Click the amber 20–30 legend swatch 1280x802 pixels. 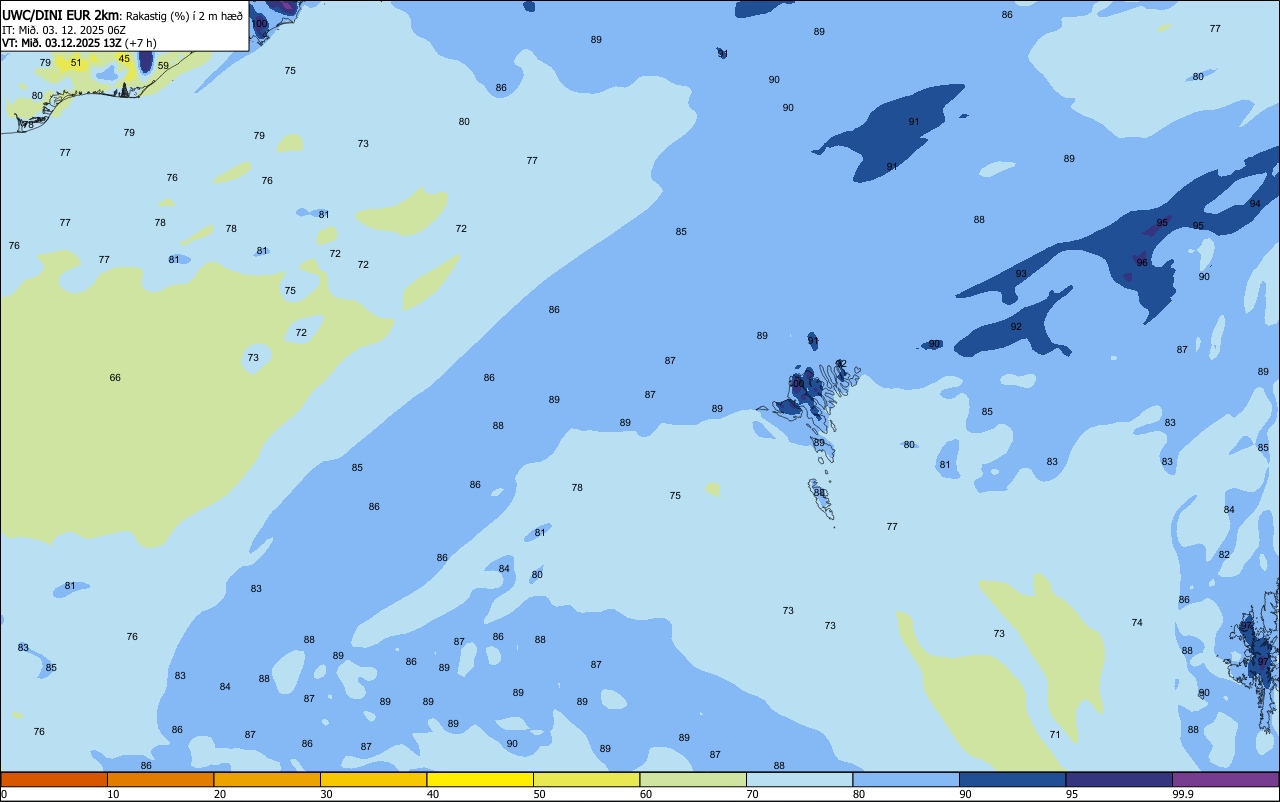click(x=267, y=779)
